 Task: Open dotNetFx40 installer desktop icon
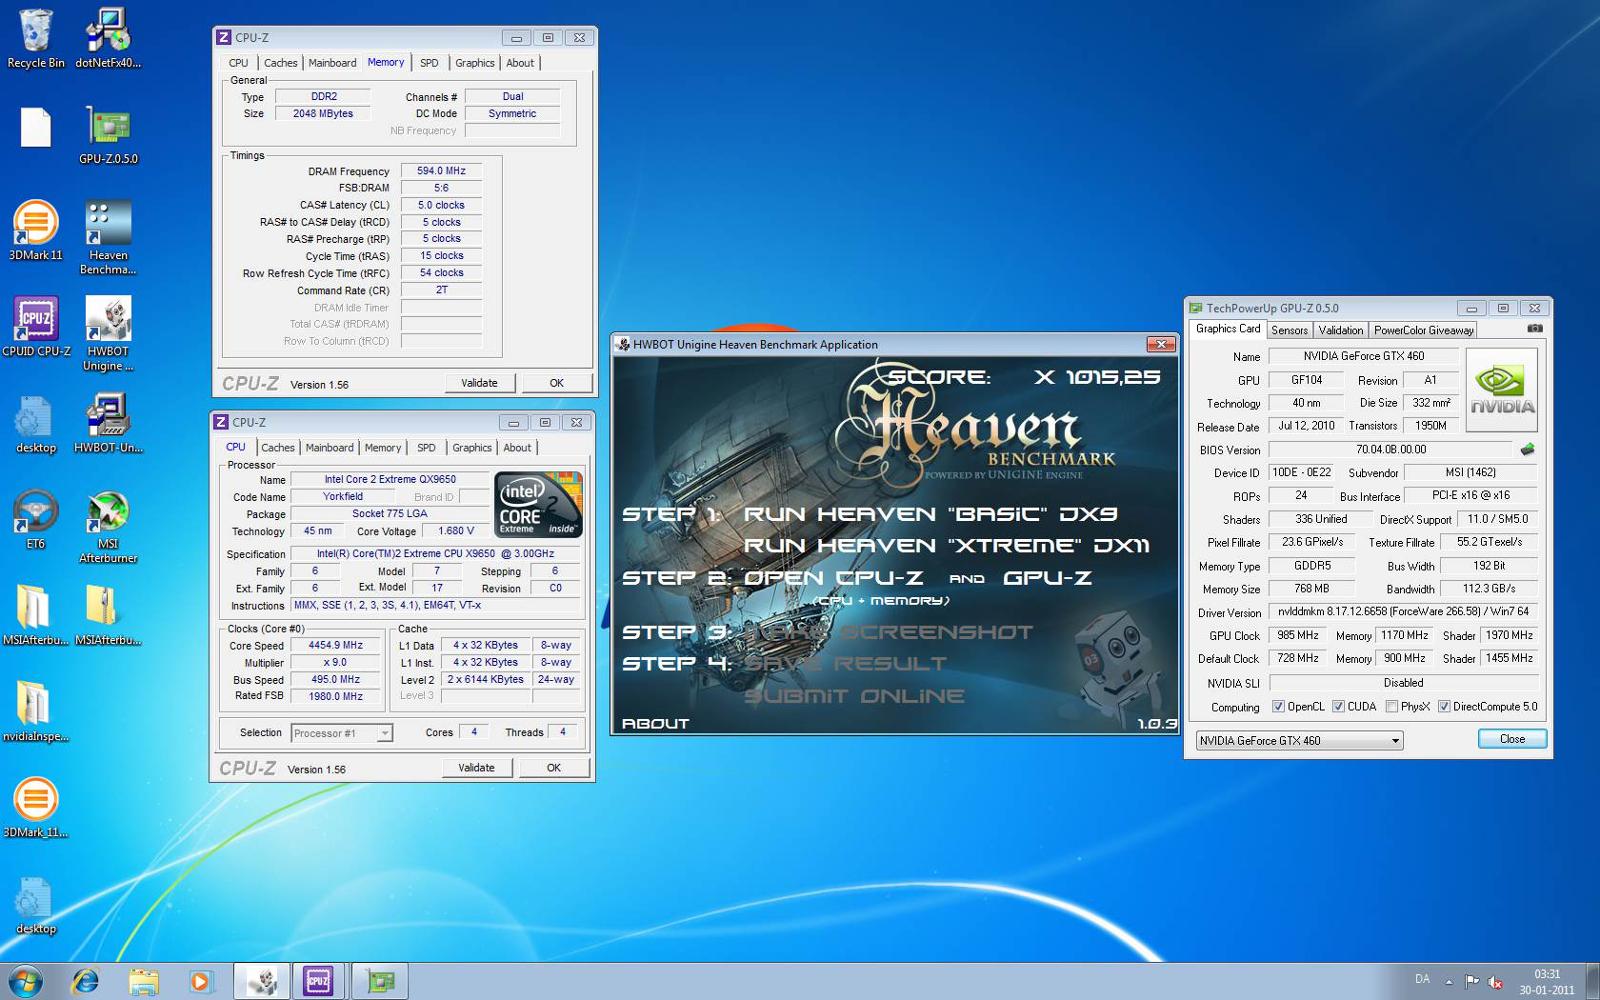(108, 38)
